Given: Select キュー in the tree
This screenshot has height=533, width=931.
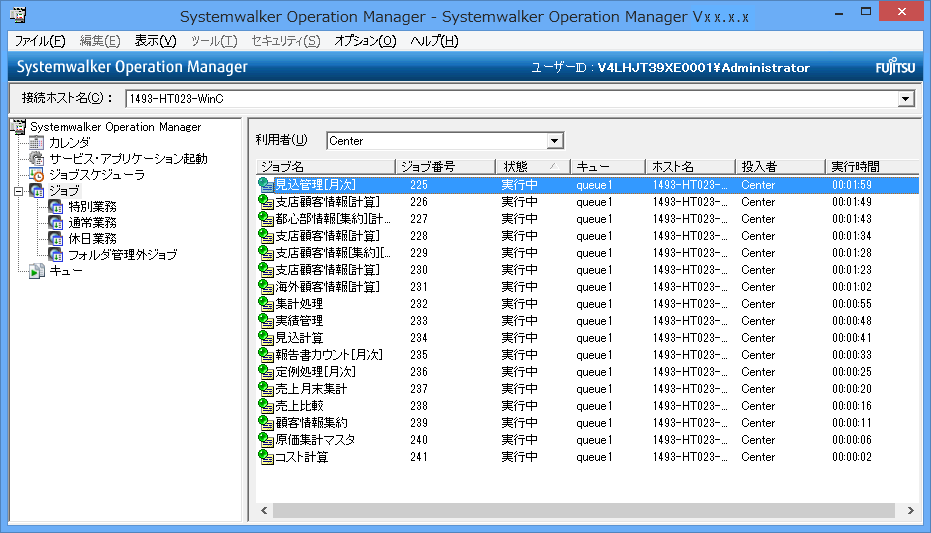Looking at the screenshot, I should pyautogui.click(x=66, y=271).
